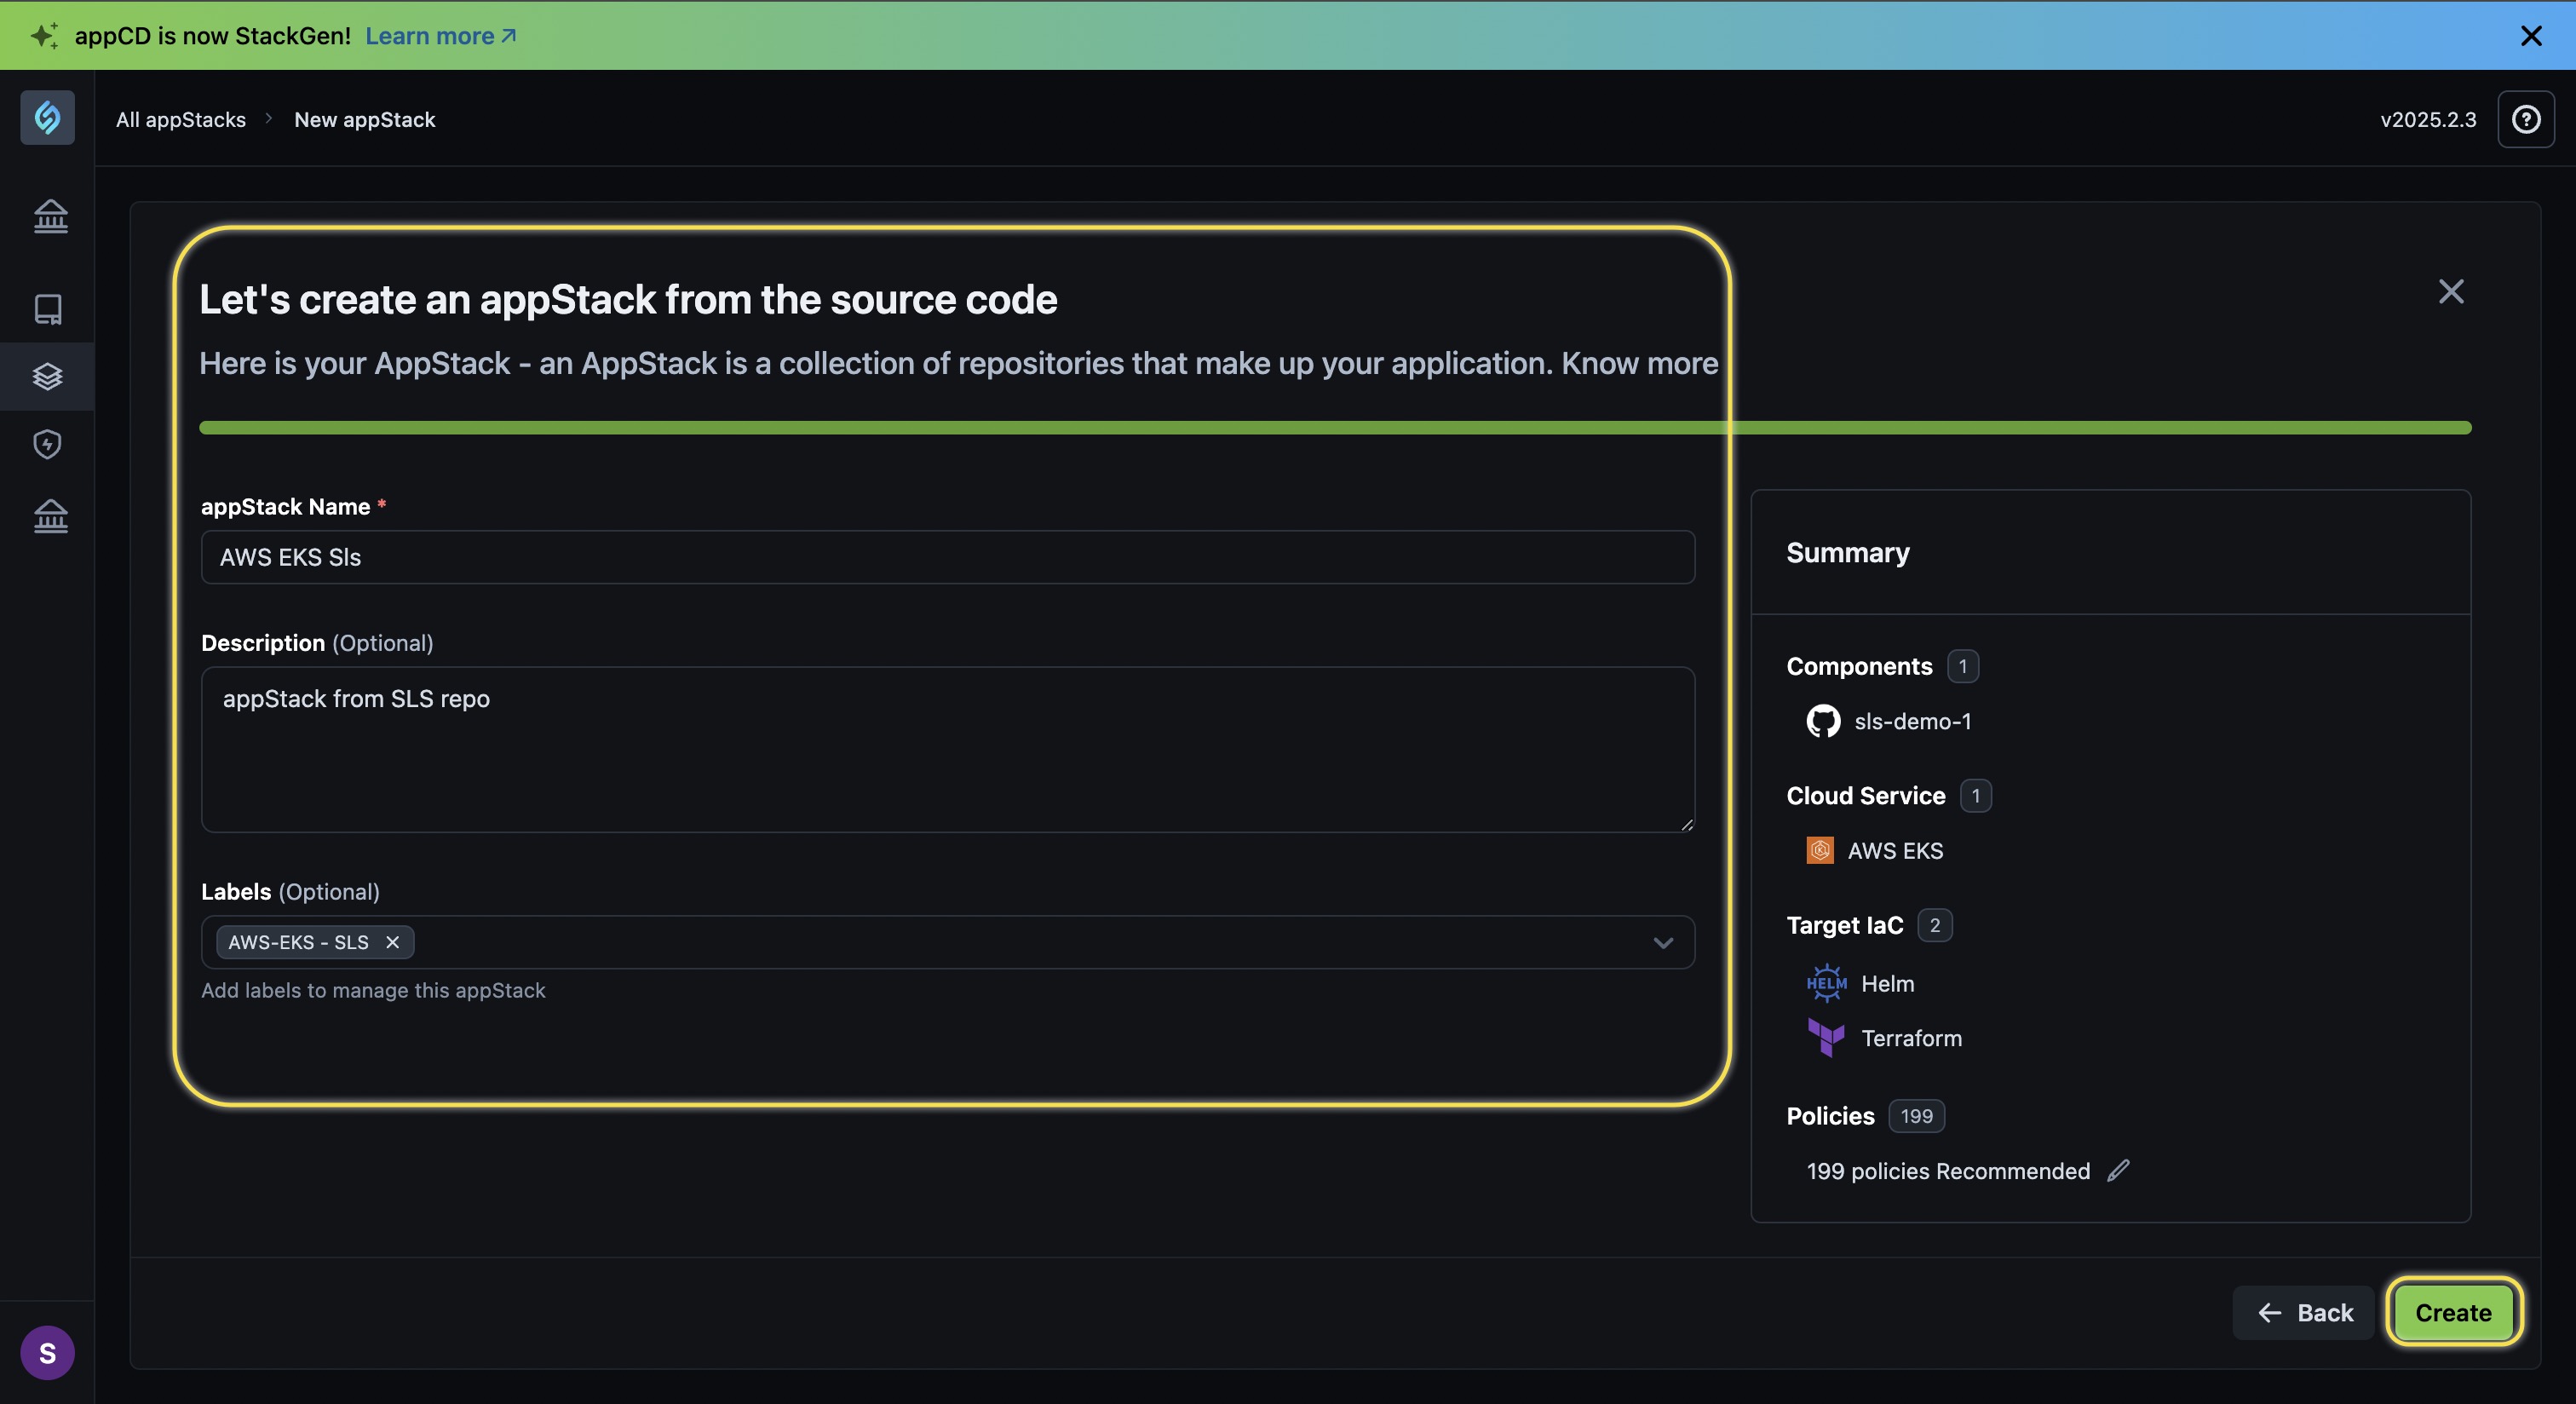Click the Back button

click(2303, 1312)
